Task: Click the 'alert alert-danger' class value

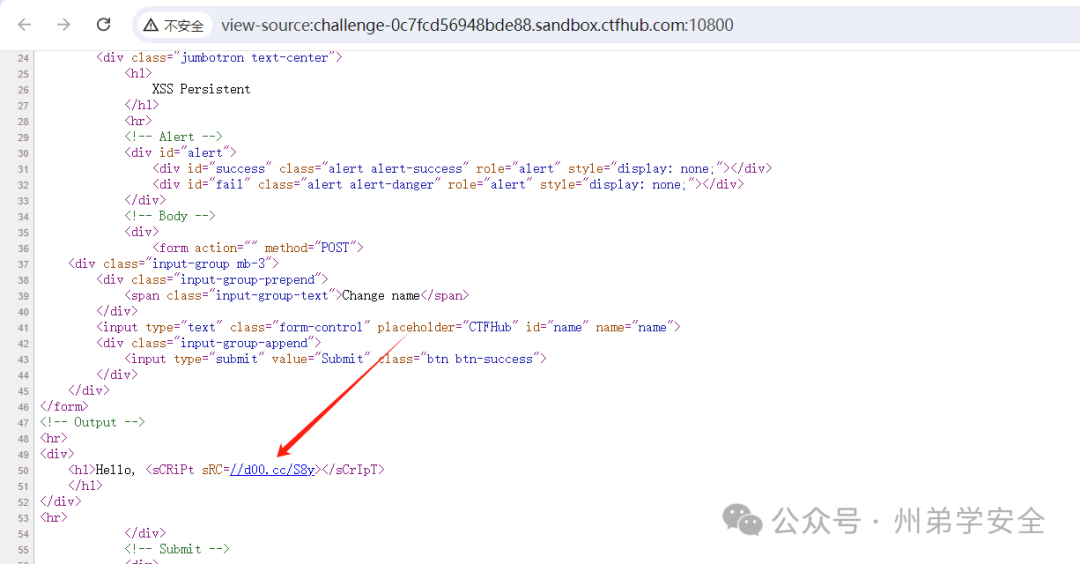Action: [x=371, y=184]
